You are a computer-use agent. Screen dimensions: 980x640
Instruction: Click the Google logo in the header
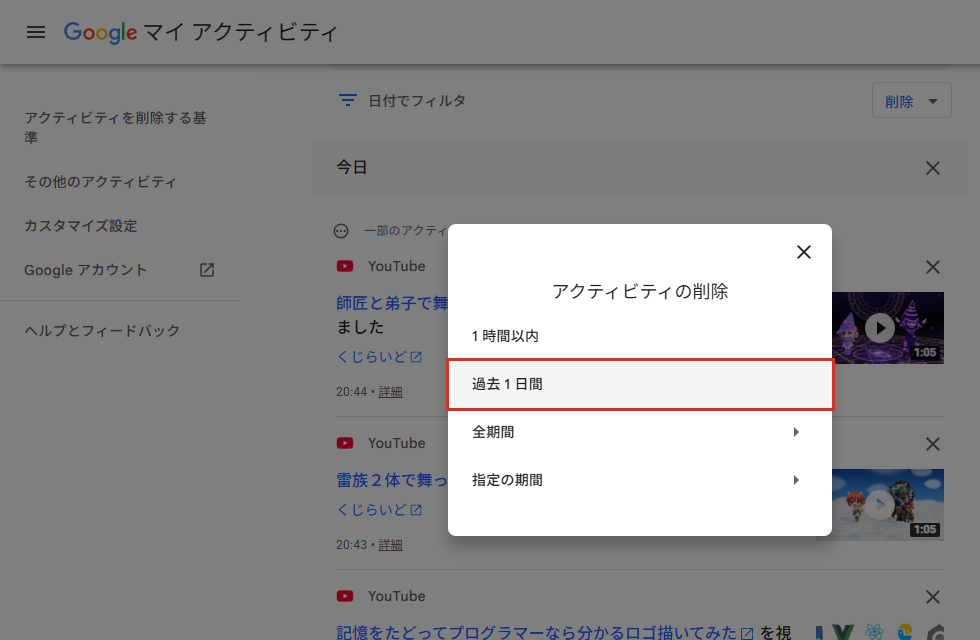coord(100,32)
